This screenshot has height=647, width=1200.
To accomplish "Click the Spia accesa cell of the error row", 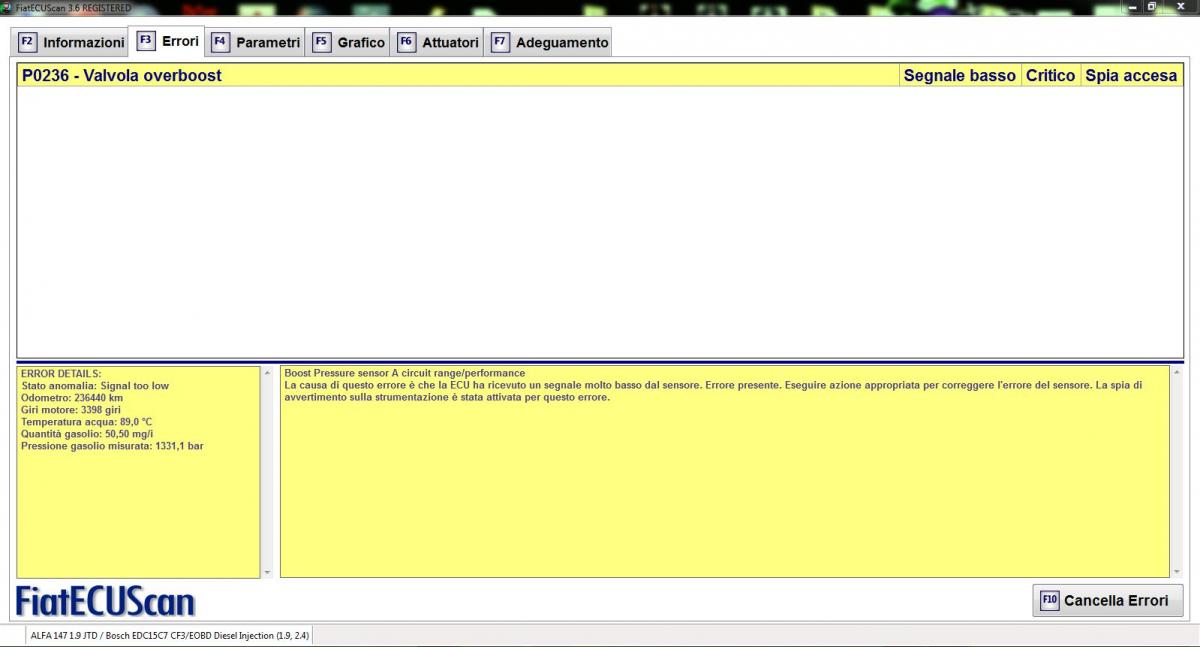I will [1131, 75].
